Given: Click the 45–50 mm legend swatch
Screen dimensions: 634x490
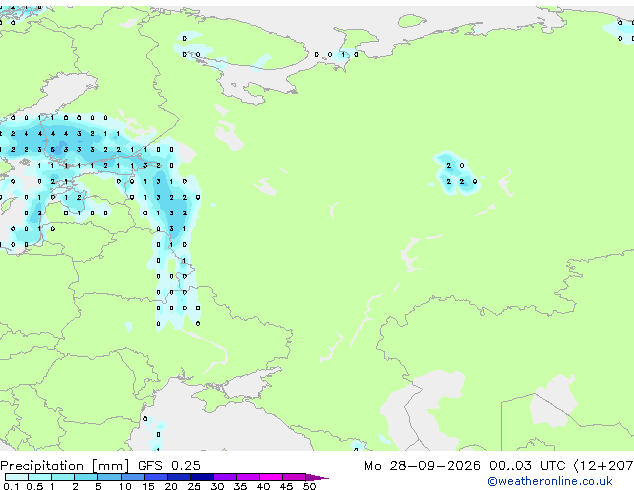Looking at the screenshot, I should (294, 477).
